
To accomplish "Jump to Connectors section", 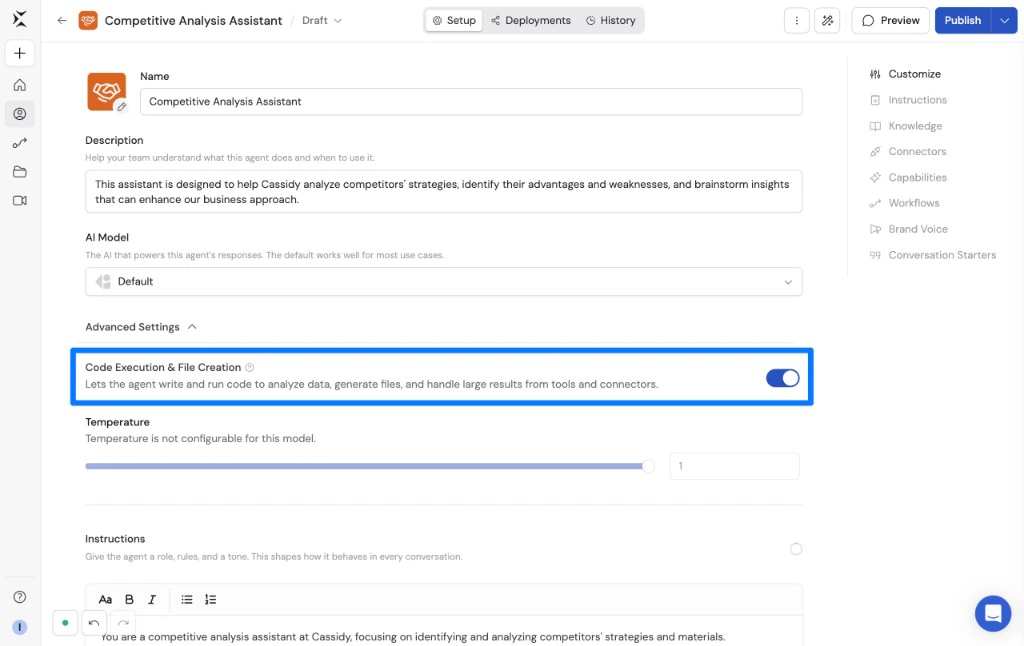I will 908,152.
